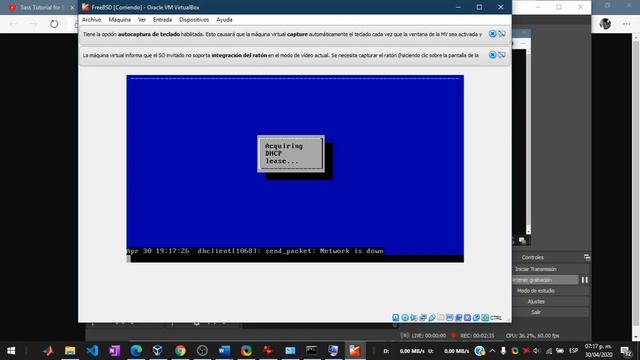The image size is (640, 360).
Task: Open the browser profile avatar
Action: pyautogui.click(x=605, y=24)
